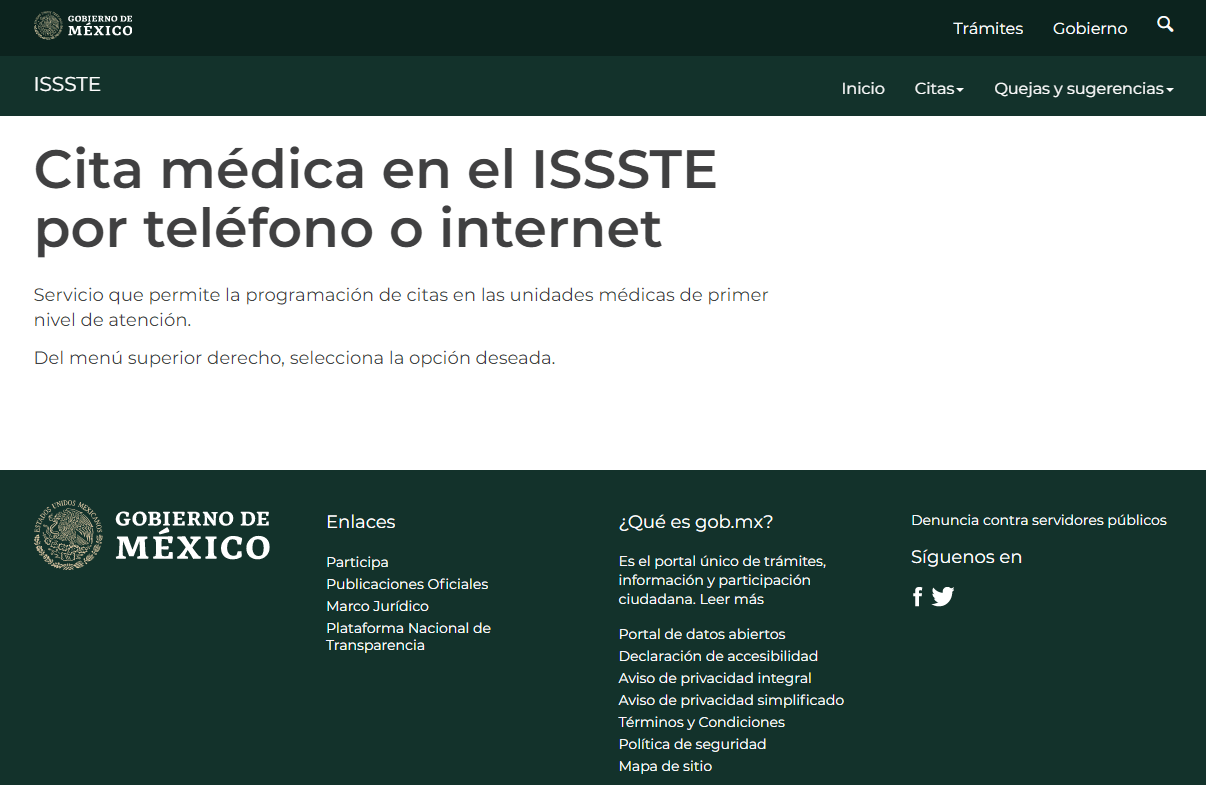Image resolution: width=1206 pixels, height=785 pixels.
Task: Open Denuncia contra servidores públicos link
Action: click(x=1039, y=520)
